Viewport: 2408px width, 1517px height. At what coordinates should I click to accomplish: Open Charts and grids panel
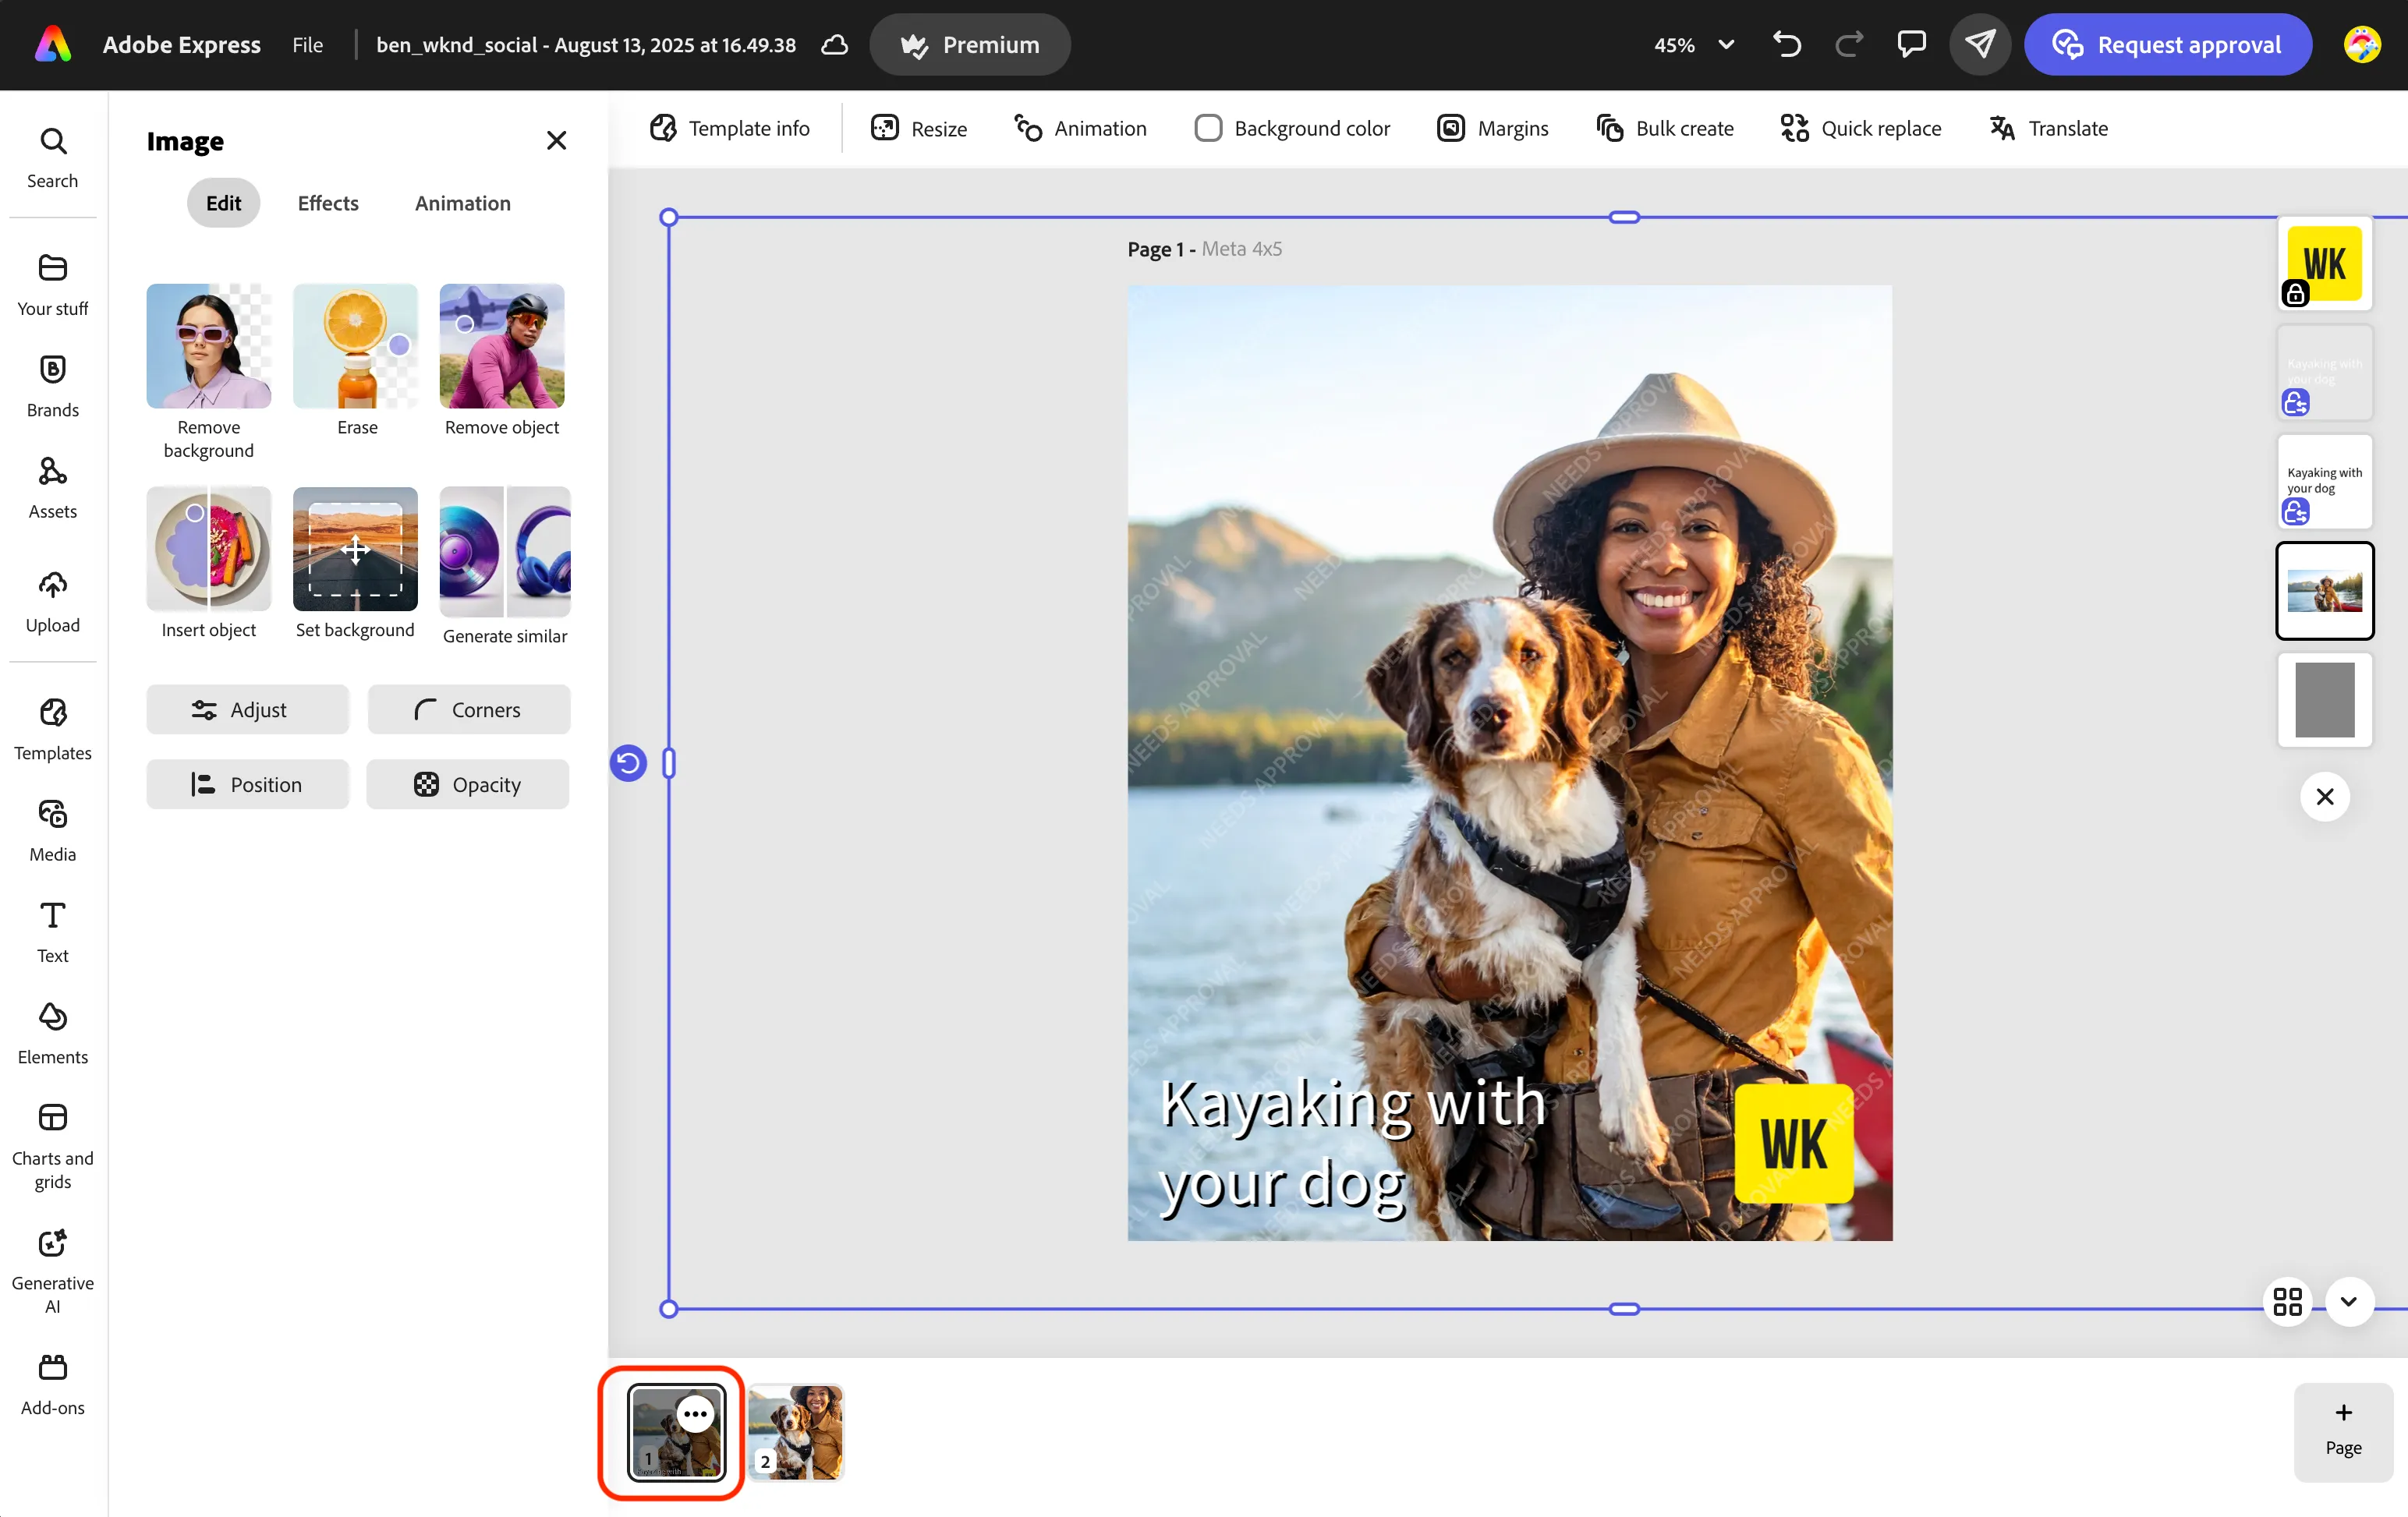52,1146
